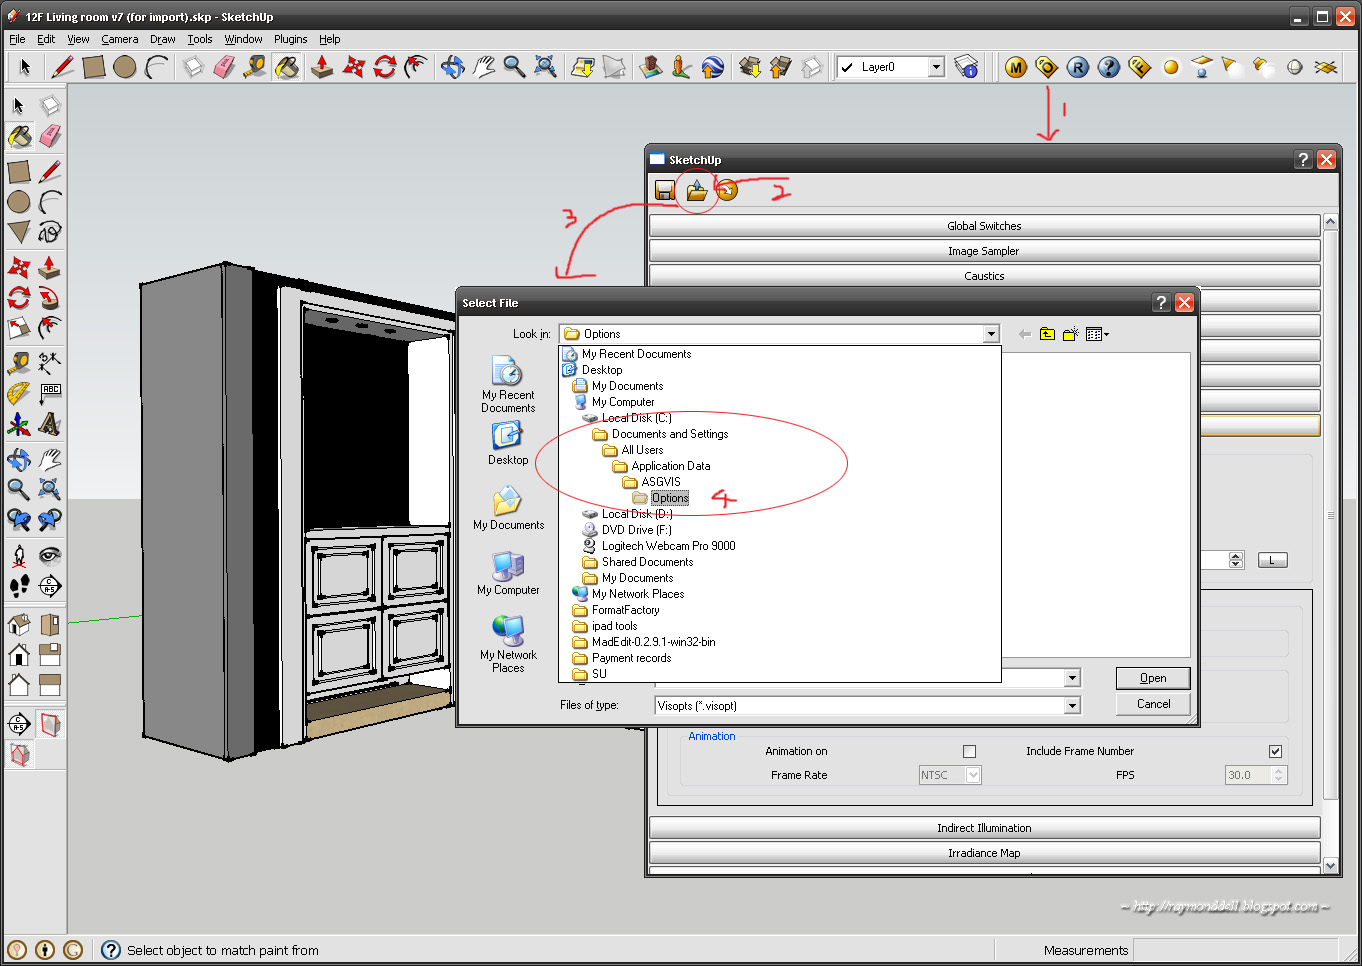This screenshot has height=966, width=1362.
Task: Activate the 3D Text tool
Action: [49, 425]
